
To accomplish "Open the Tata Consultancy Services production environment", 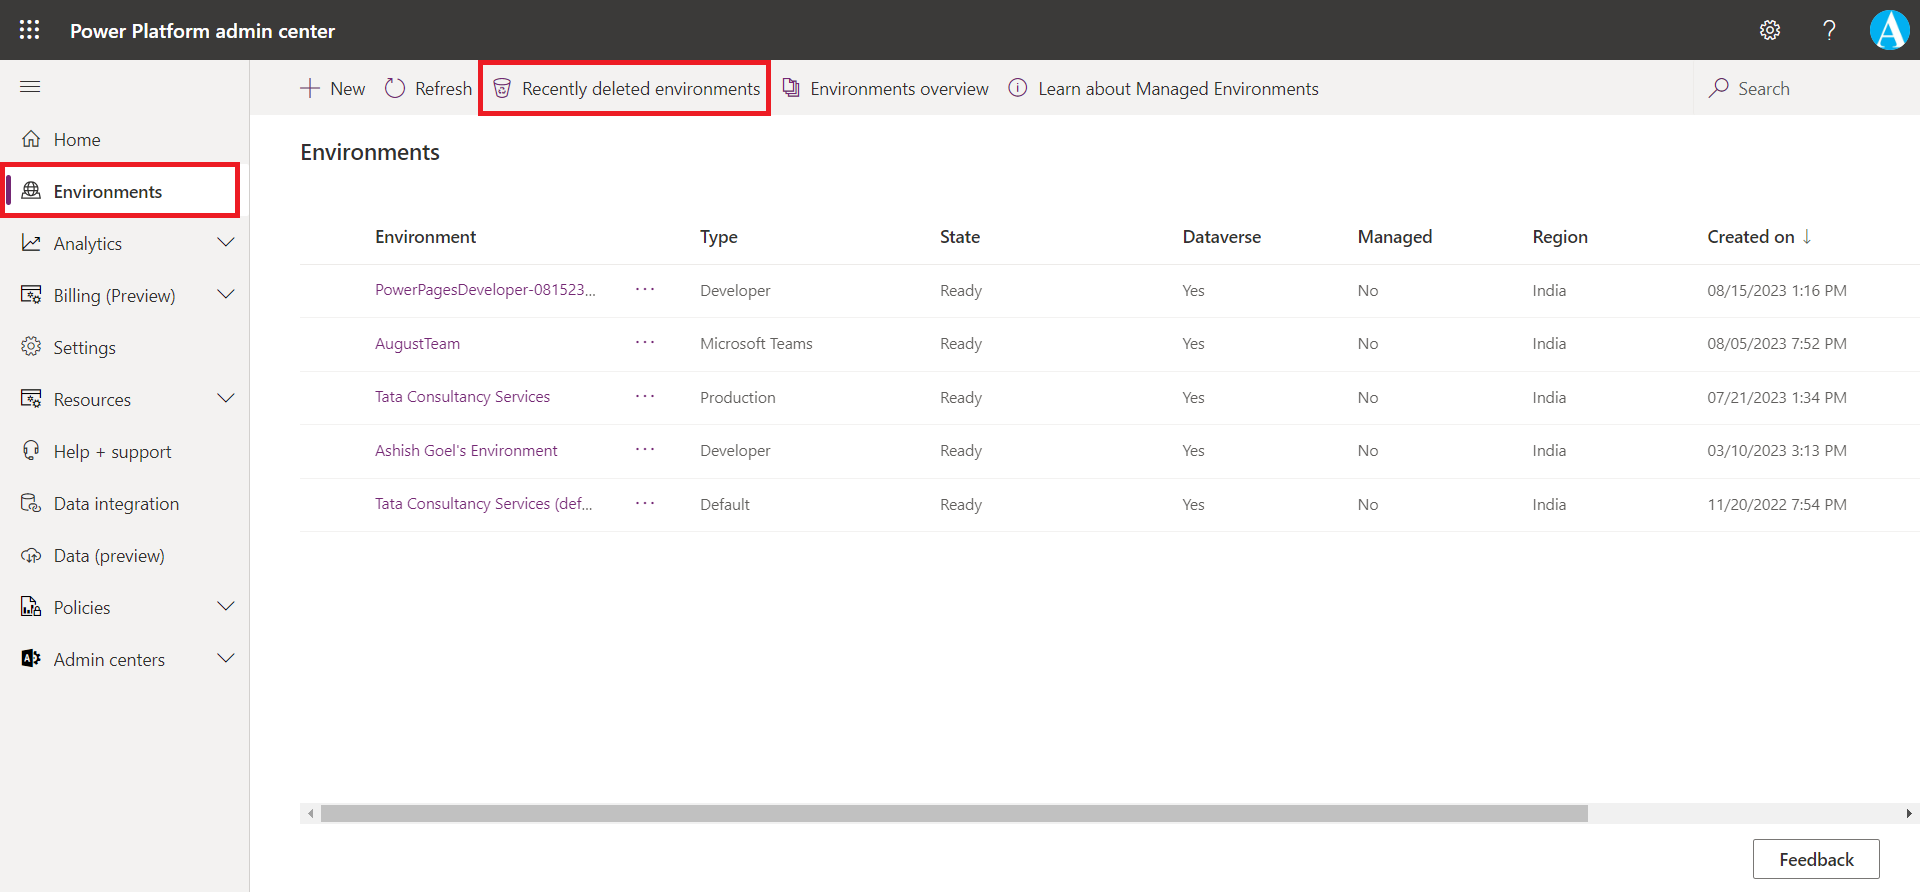I will [x=462, y=397].
